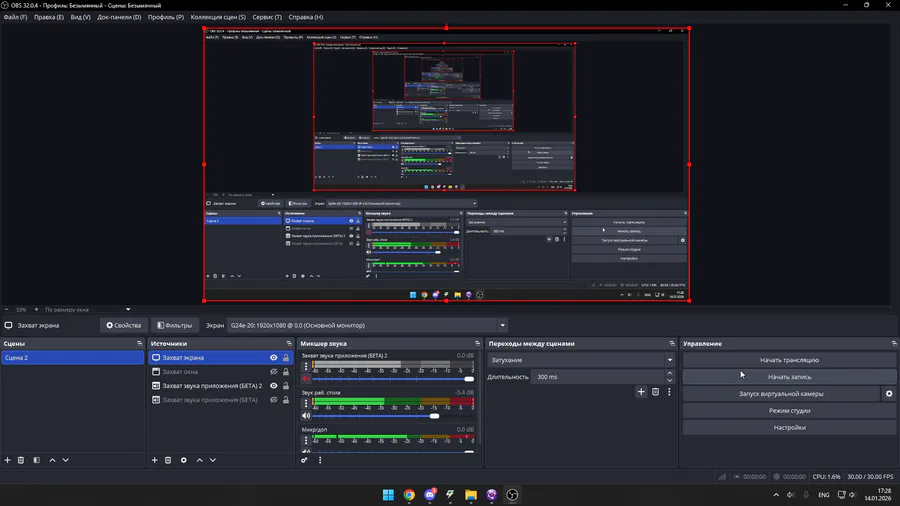Click the Начать трансляцию button
The width and height of the screenshot is (900, 506).
tap(789, 360)
